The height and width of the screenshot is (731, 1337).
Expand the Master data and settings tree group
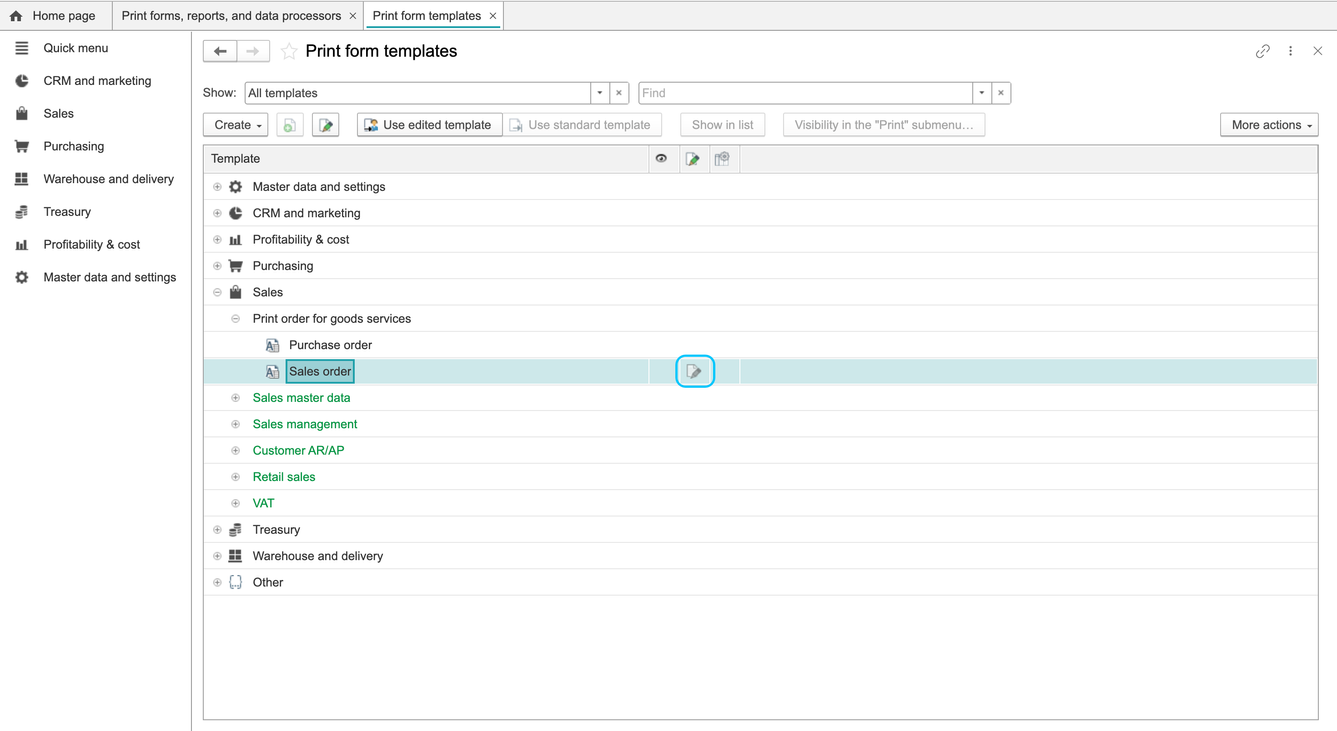point(217,187)
